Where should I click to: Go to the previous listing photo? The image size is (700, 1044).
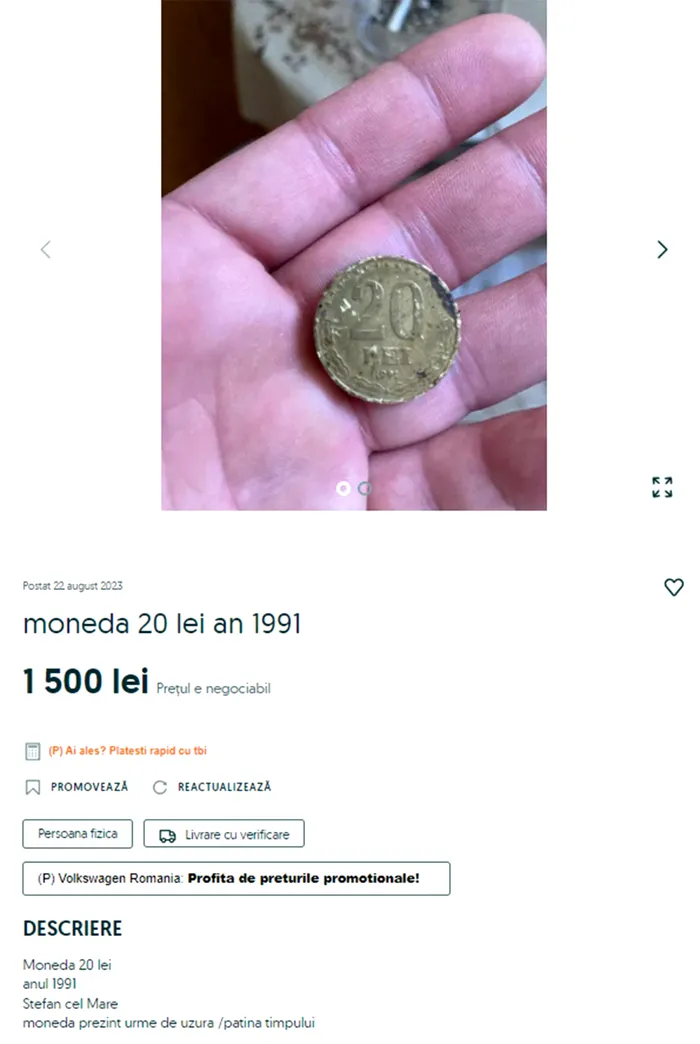tap(45, 250)
